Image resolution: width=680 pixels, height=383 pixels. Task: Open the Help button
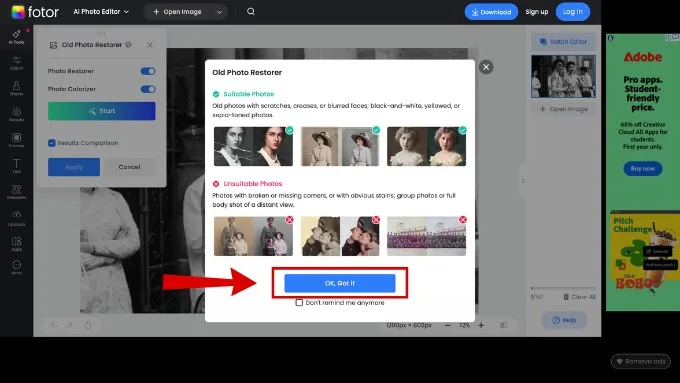pos(564,320)
